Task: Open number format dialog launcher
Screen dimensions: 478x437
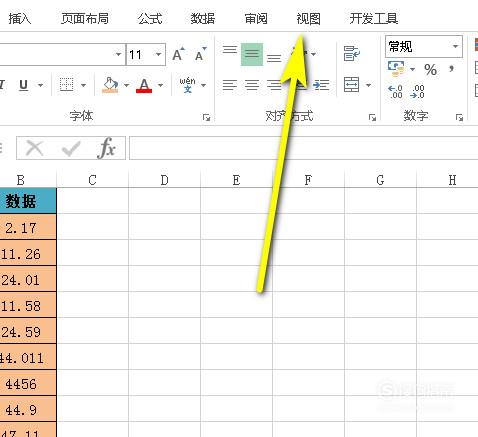Action: 460,117
